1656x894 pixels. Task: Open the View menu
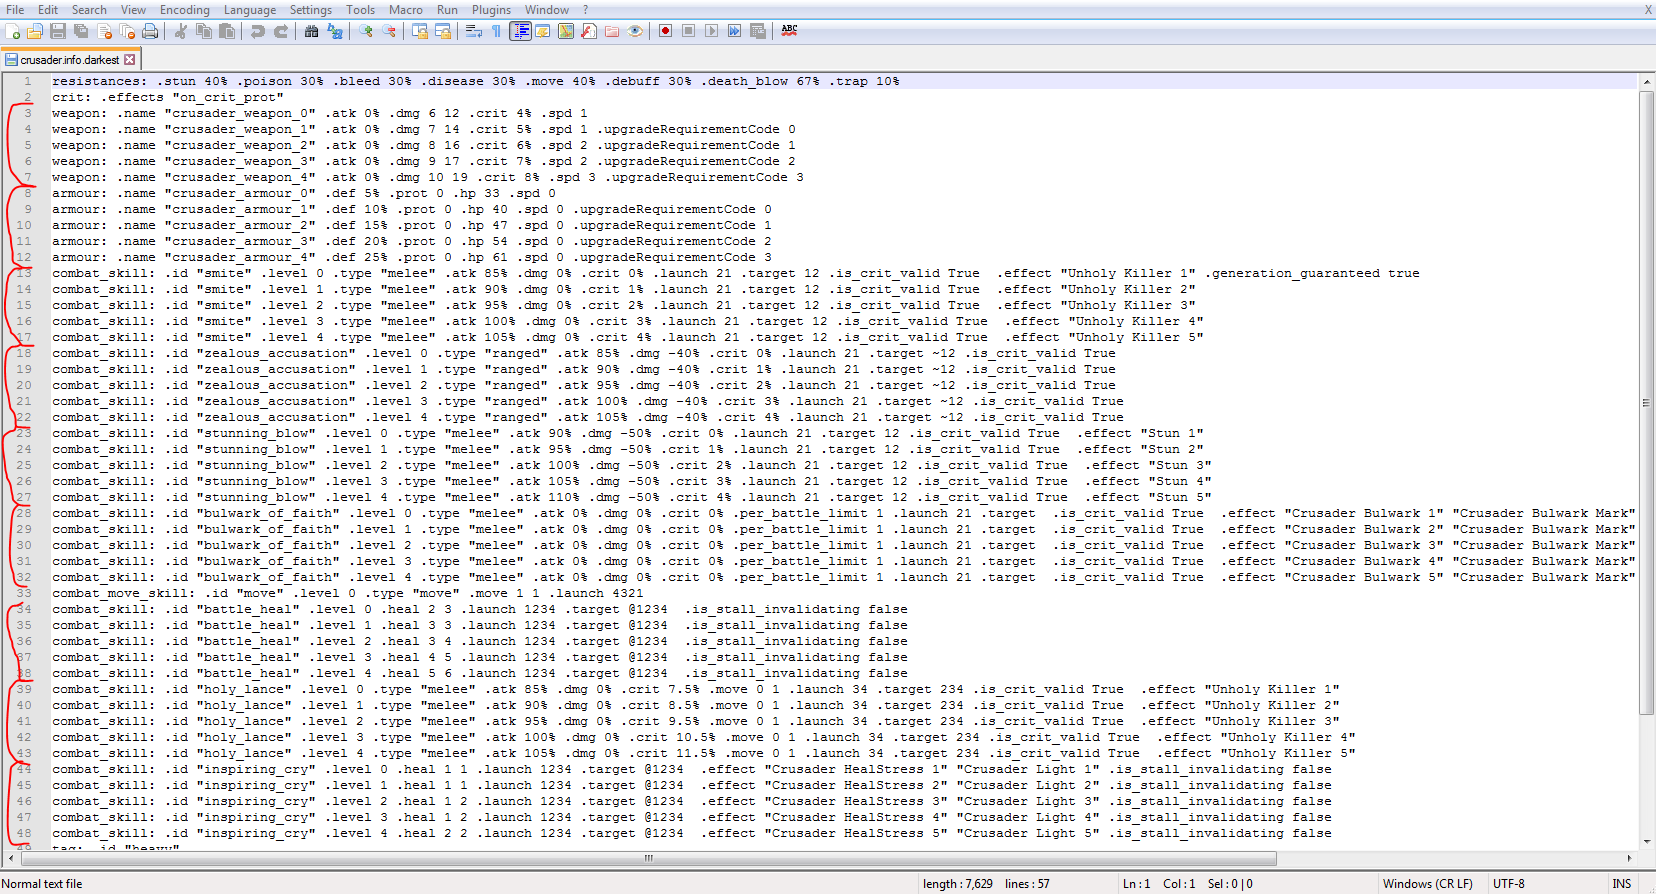click(x=133, y=10)
